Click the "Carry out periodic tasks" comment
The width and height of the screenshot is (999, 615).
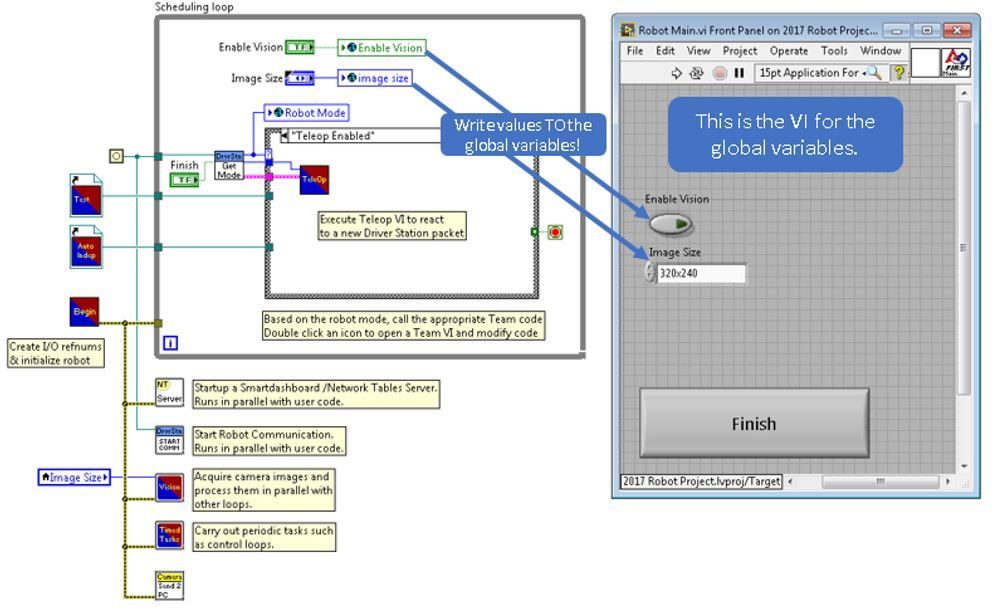[264, 537]
